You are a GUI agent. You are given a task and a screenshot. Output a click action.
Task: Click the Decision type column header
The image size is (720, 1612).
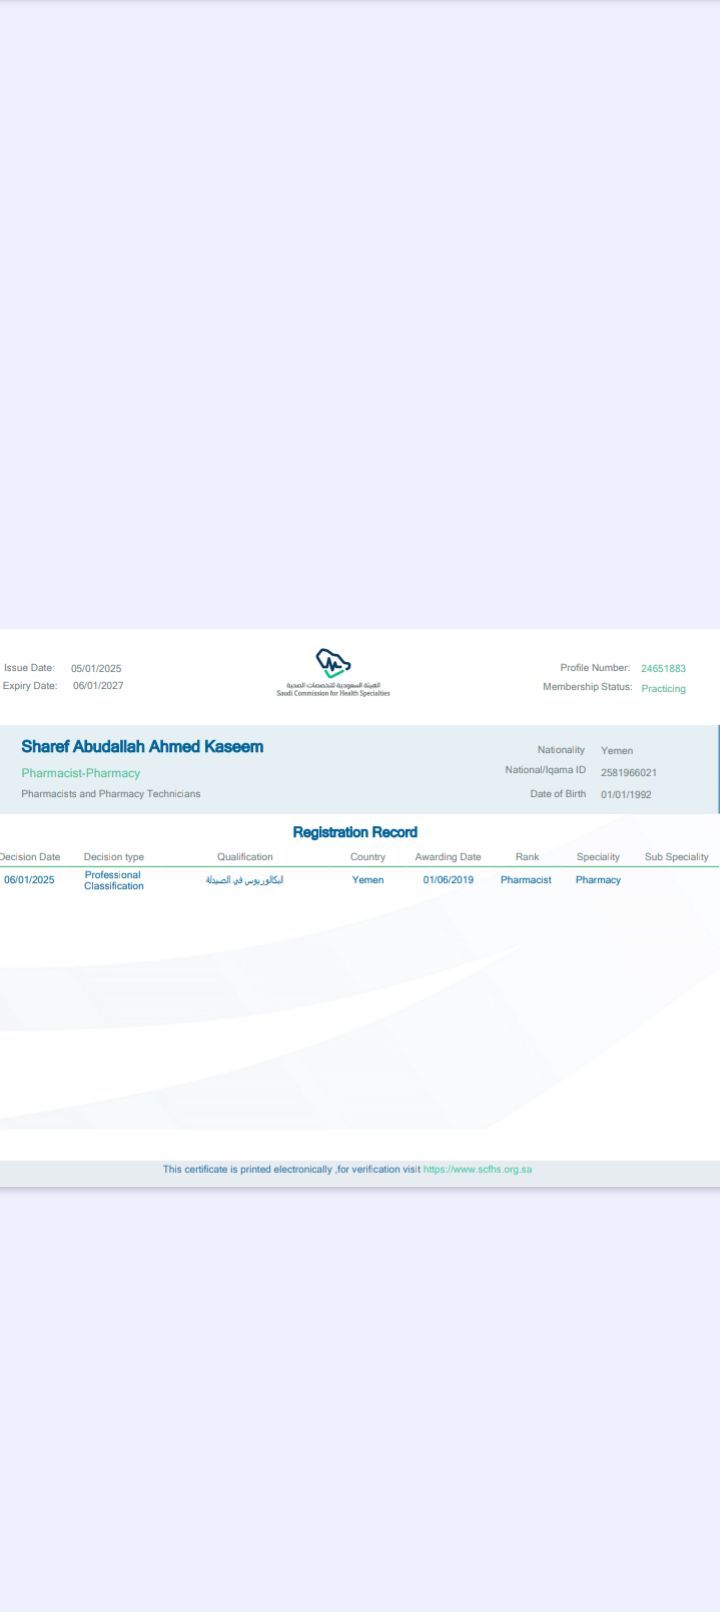pos(114,857)
